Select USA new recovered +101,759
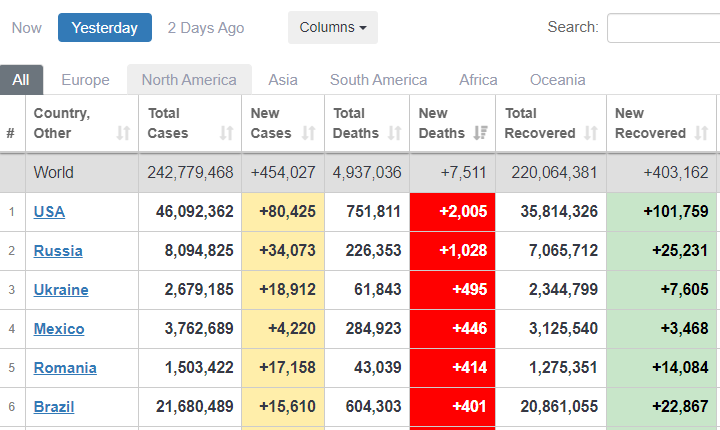Viewport: 720px width, 430px height. point(676,212)
